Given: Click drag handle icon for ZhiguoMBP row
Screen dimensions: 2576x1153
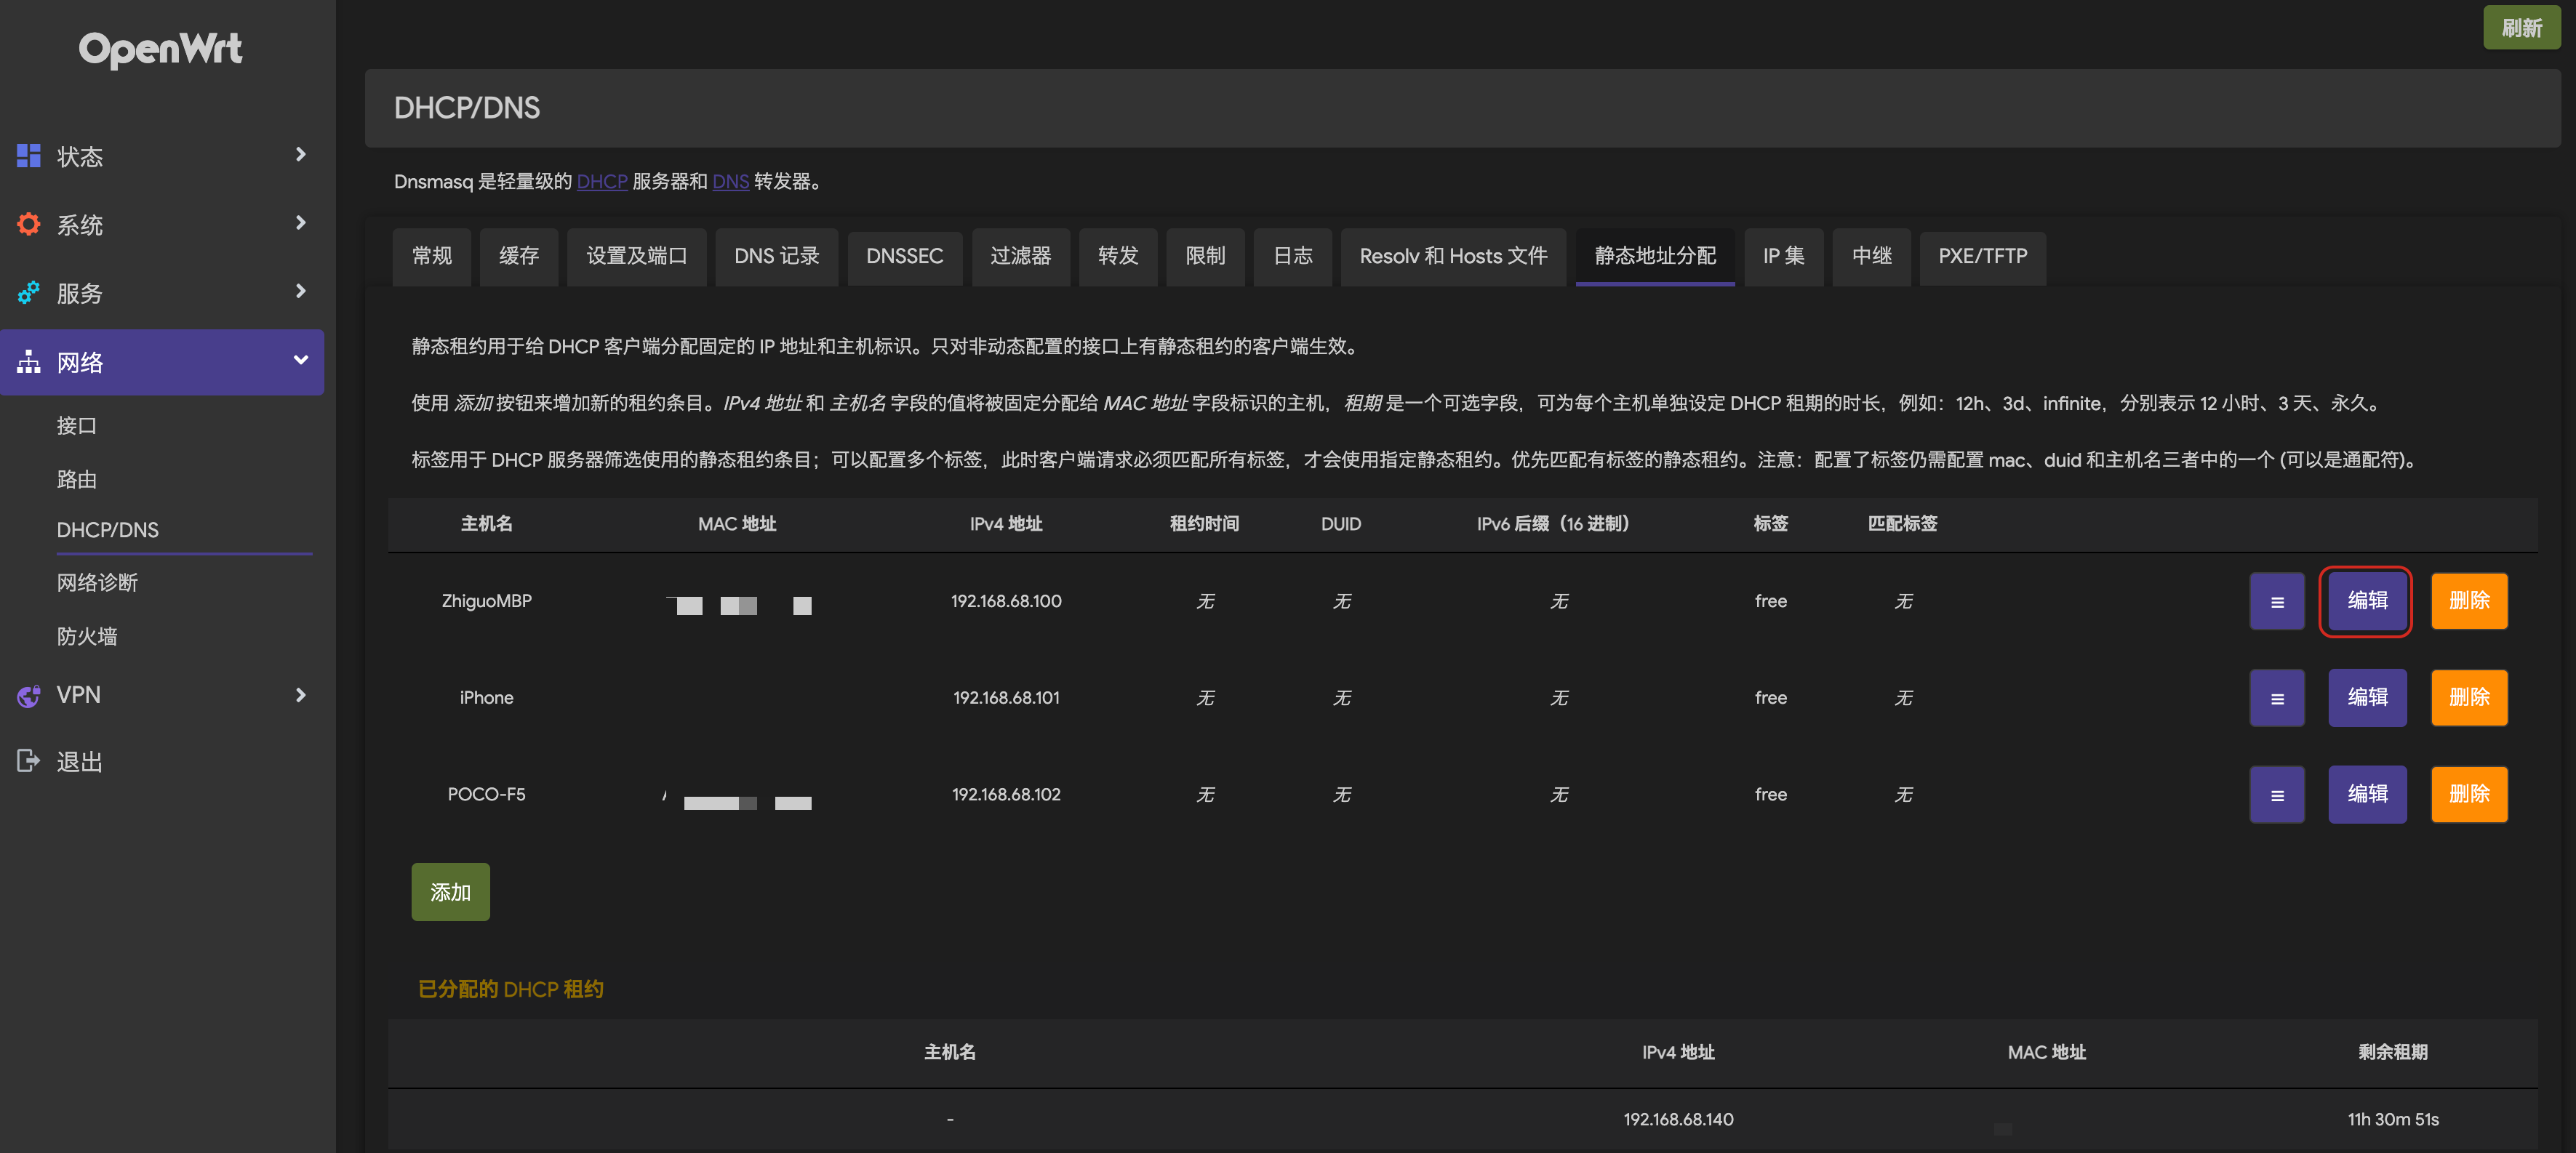Looking at the screenshot, I should pyautogui.click(x=2276, y=601).
